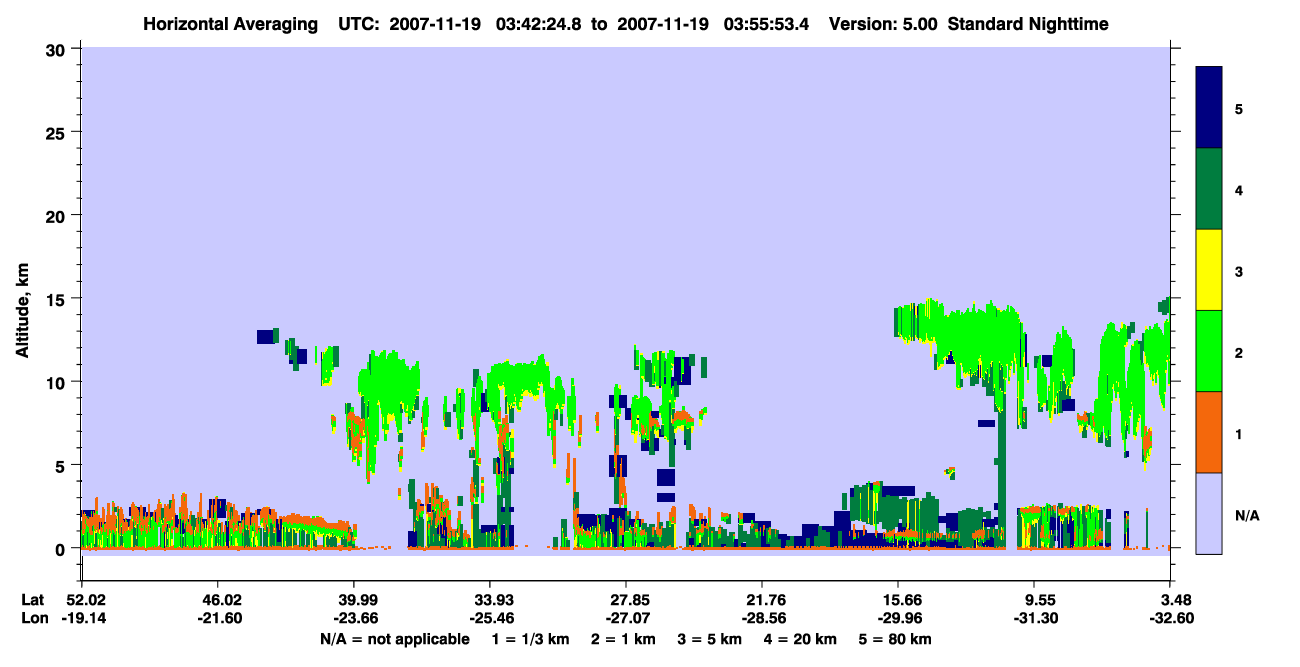Click the altitude tick label 25
The image size is (1300, 667).
pos(58,132)
